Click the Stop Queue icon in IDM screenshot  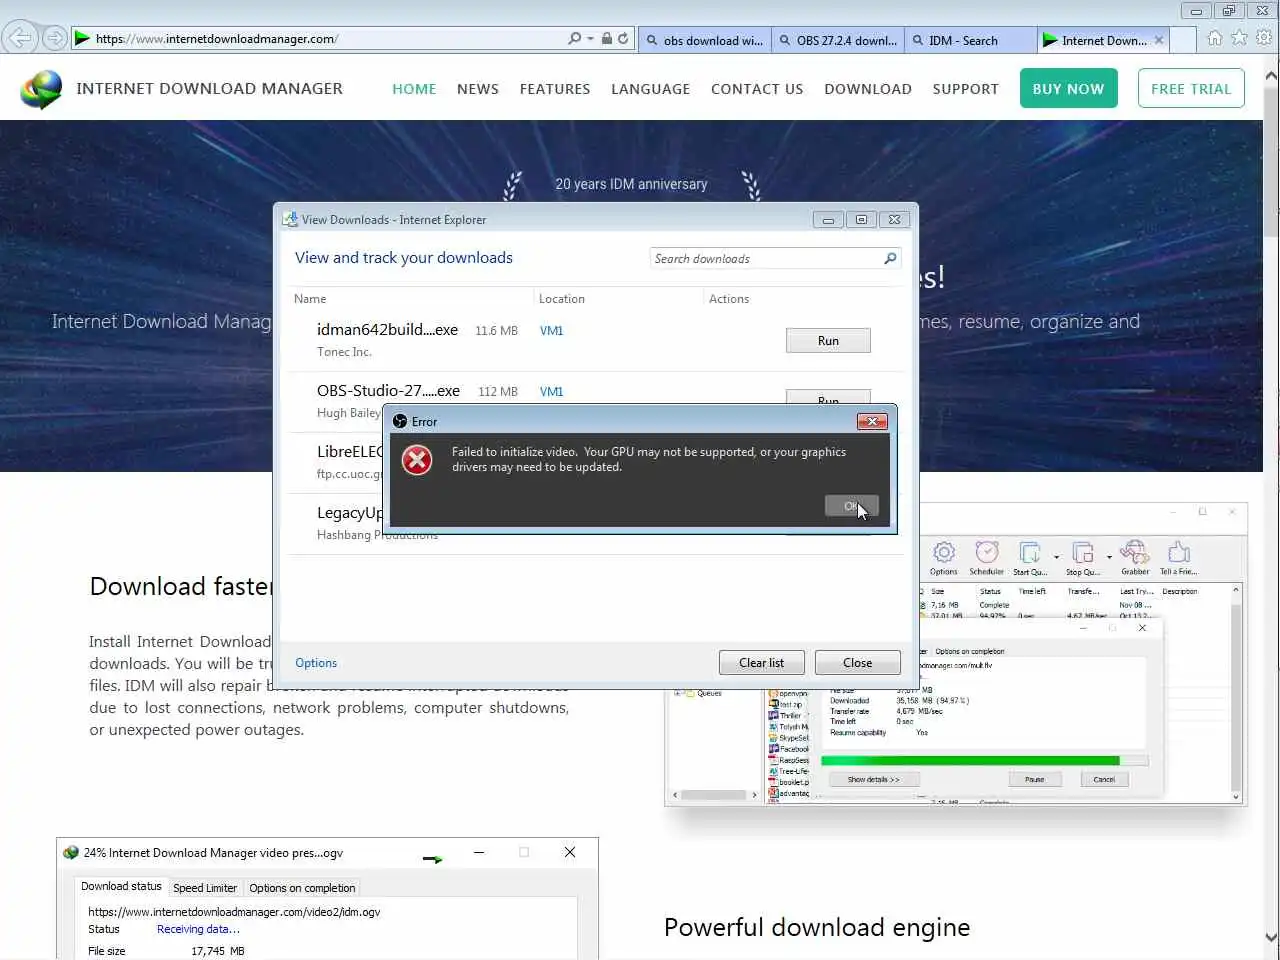coord(1082,553)
